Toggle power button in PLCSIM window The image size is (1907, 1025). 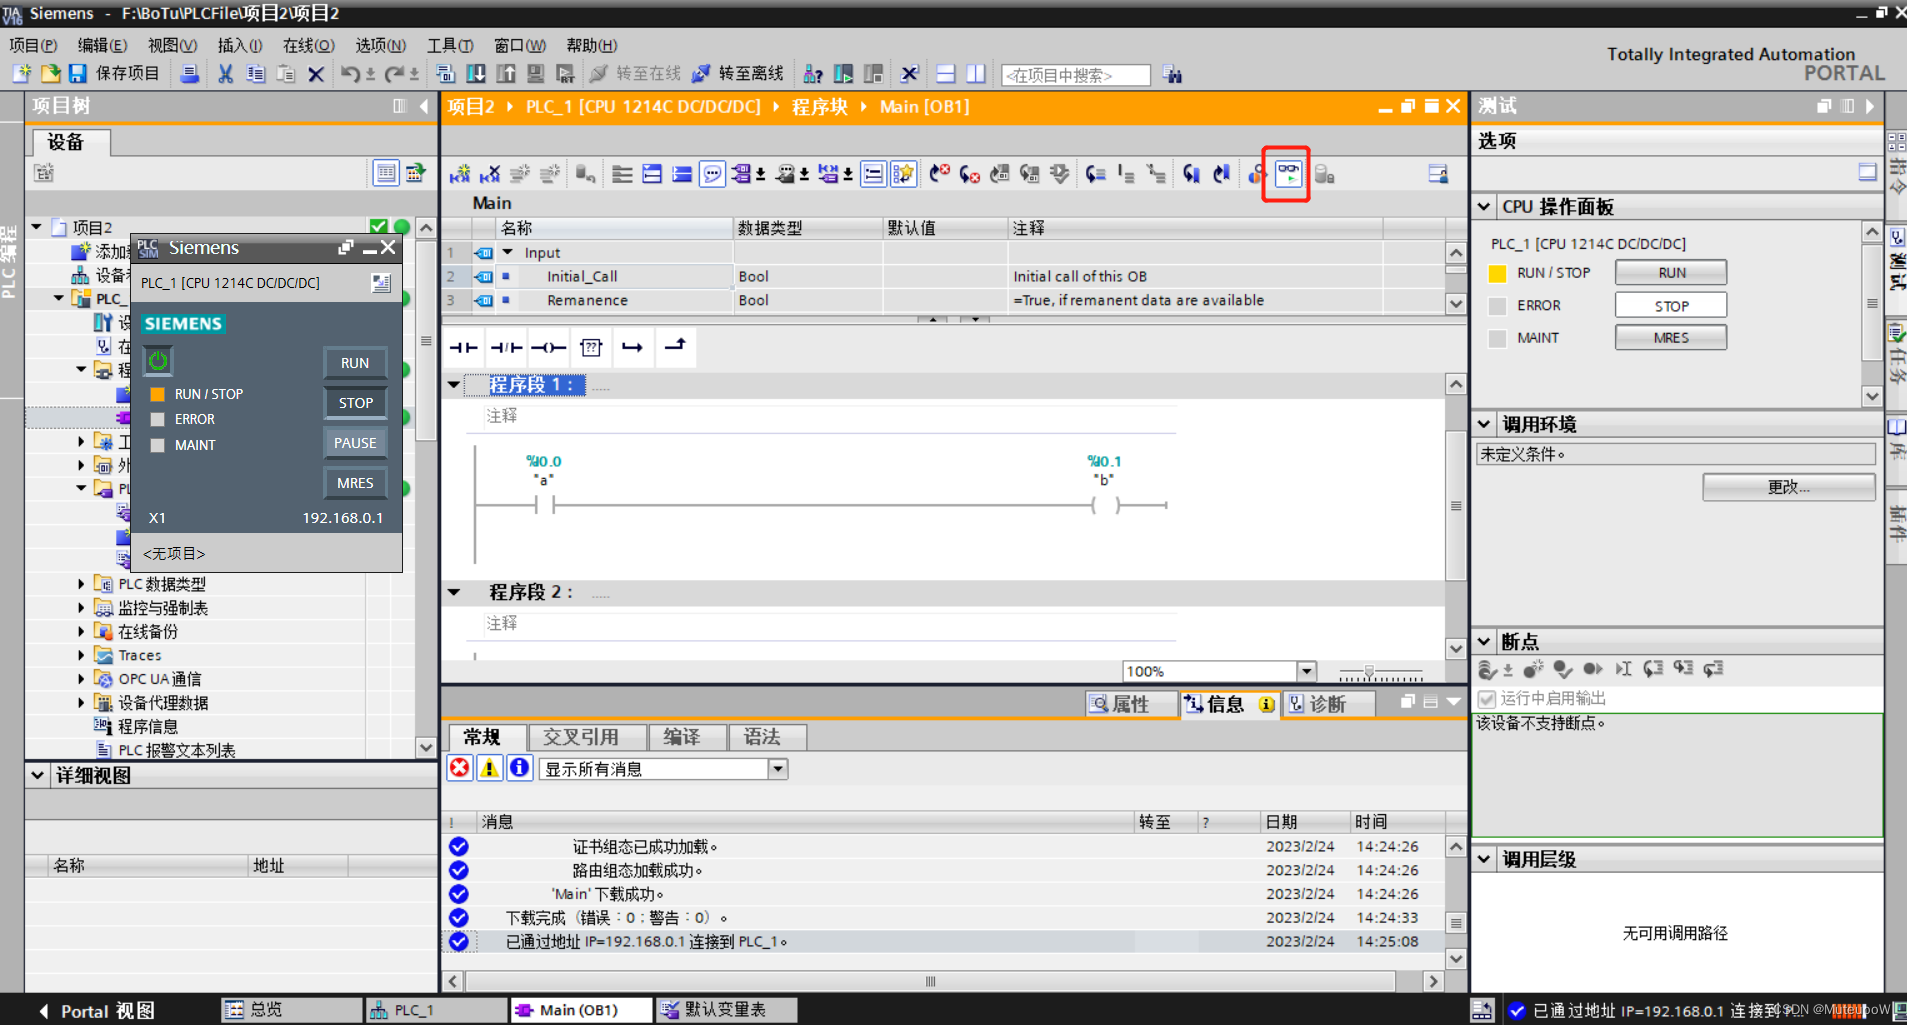coord(158,361)
